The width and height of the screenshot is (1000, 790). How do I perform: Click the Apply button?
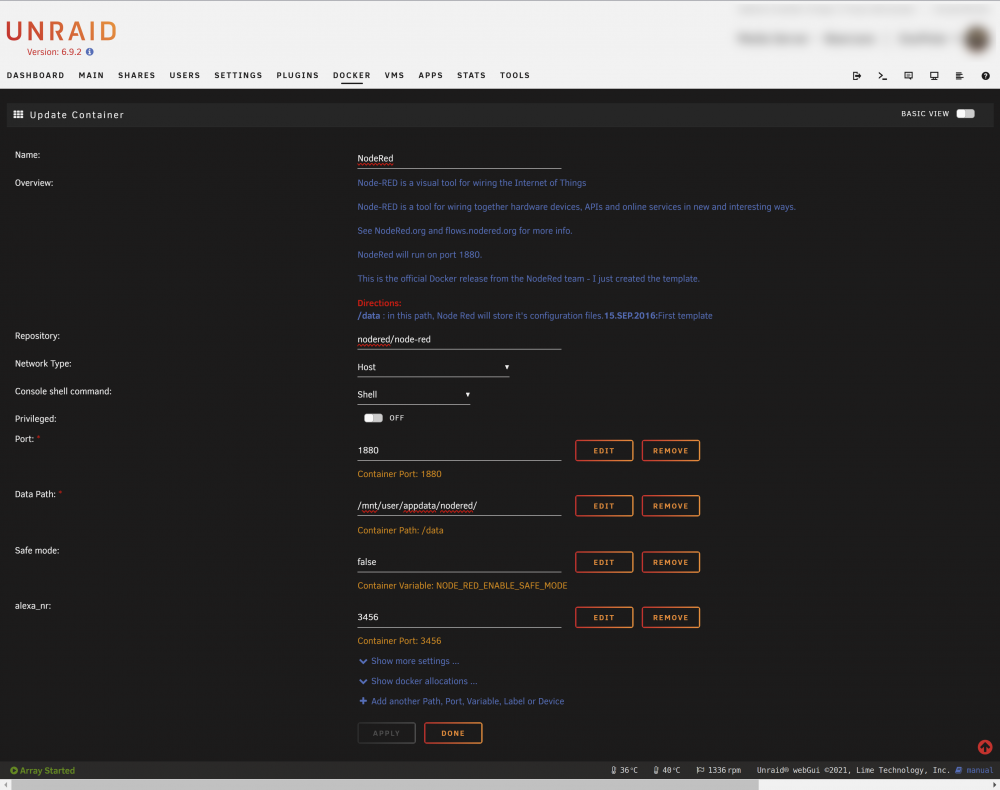tap(386, 733)
